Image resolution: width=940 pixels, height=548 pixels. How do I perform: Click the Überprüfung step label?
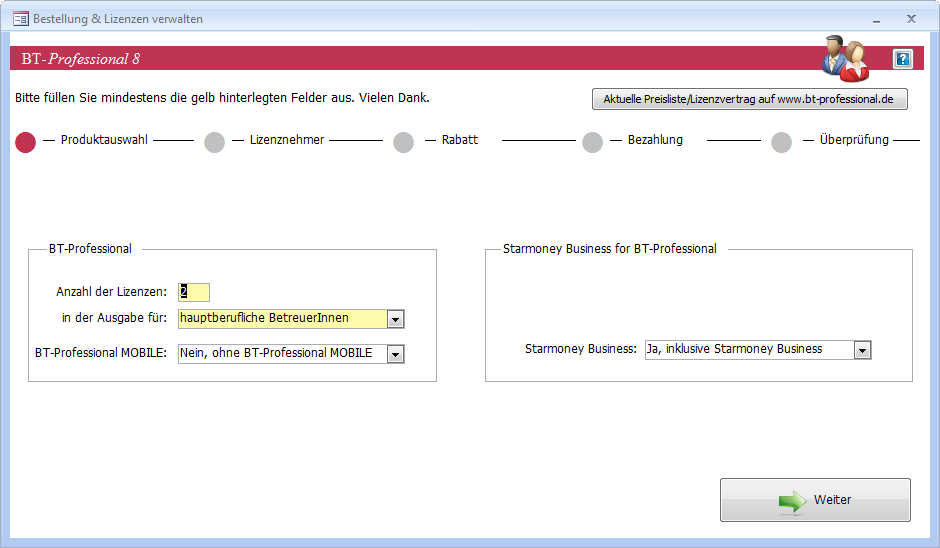pos(854,140)
